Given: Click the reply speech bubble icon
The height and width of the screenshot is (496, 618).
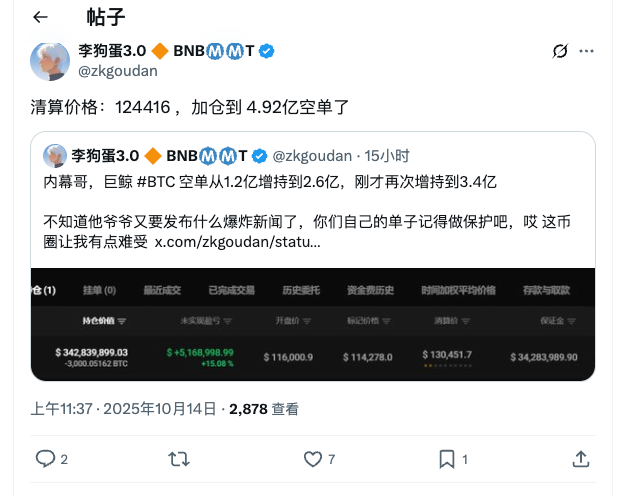Looking at the screenshot, I should click(45, 459).
